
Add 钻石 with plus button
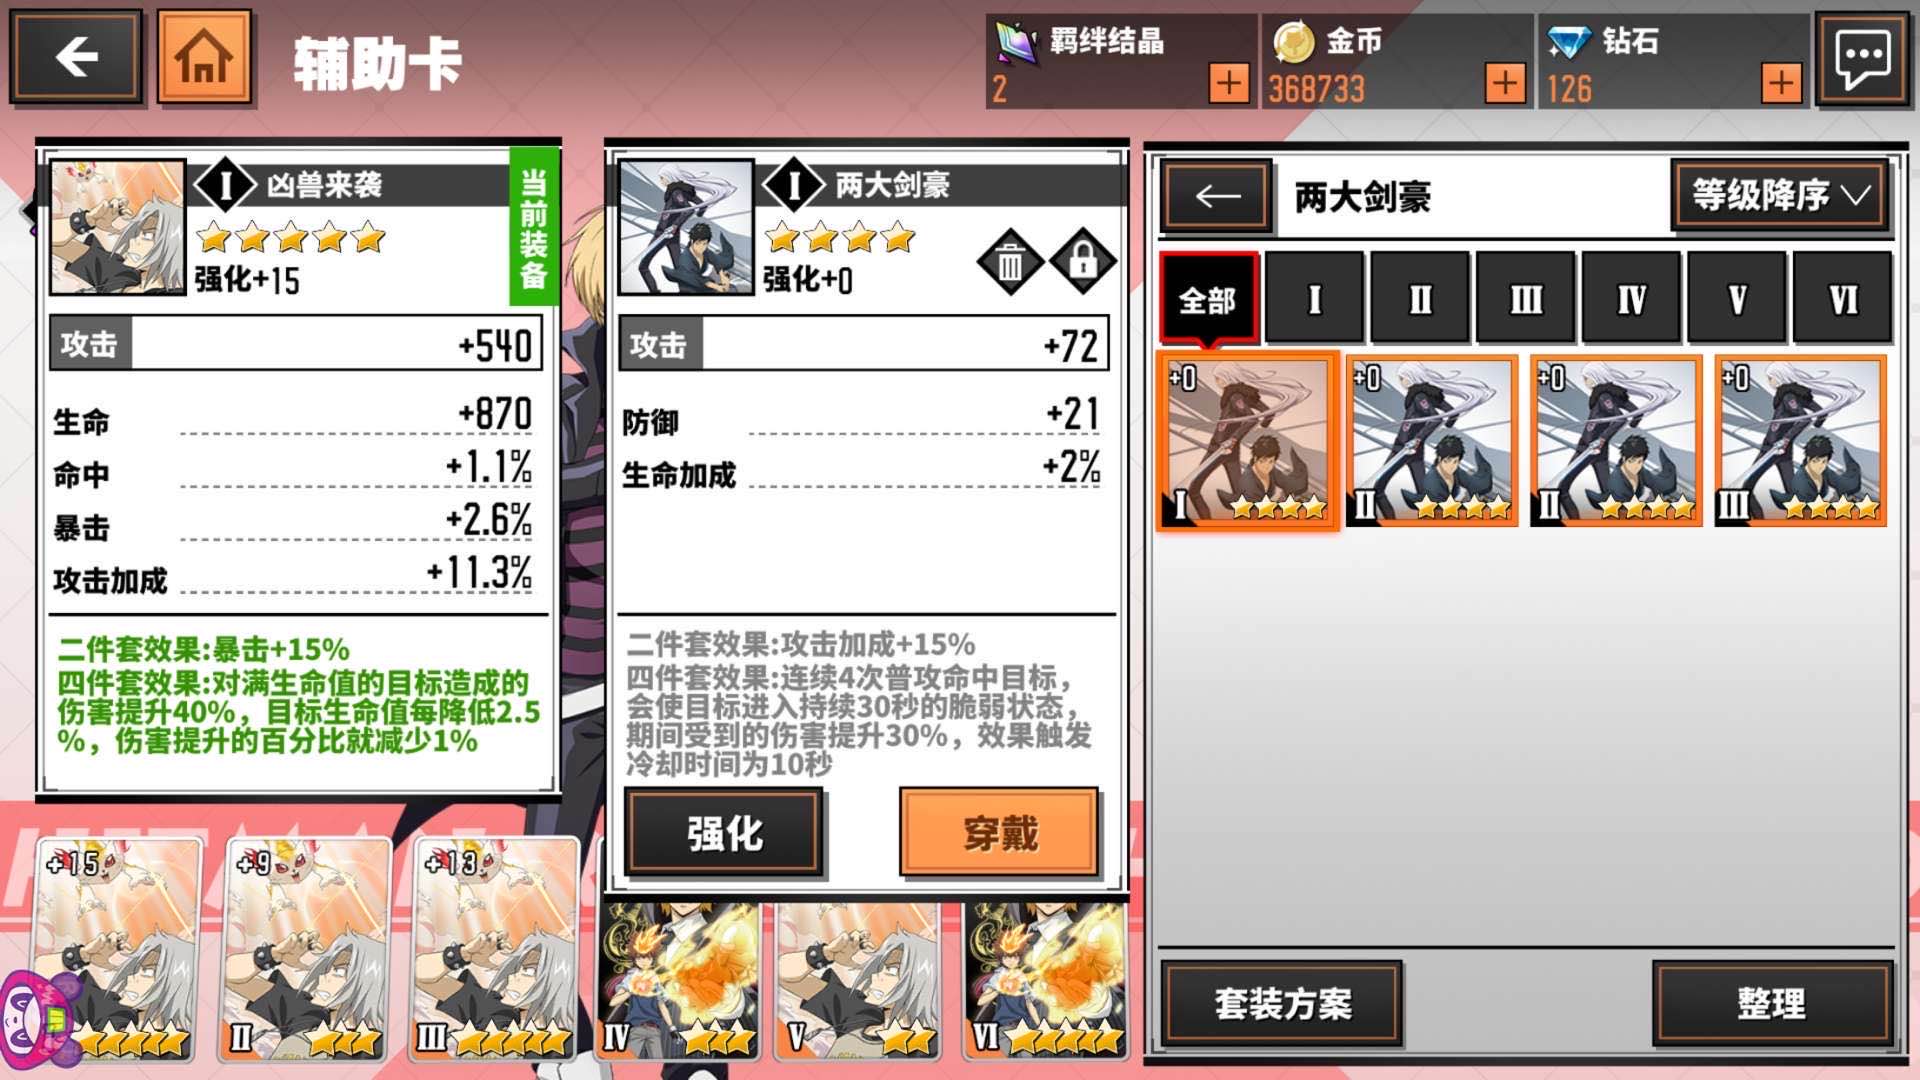pyautogui.click(x=1781, y=83)
